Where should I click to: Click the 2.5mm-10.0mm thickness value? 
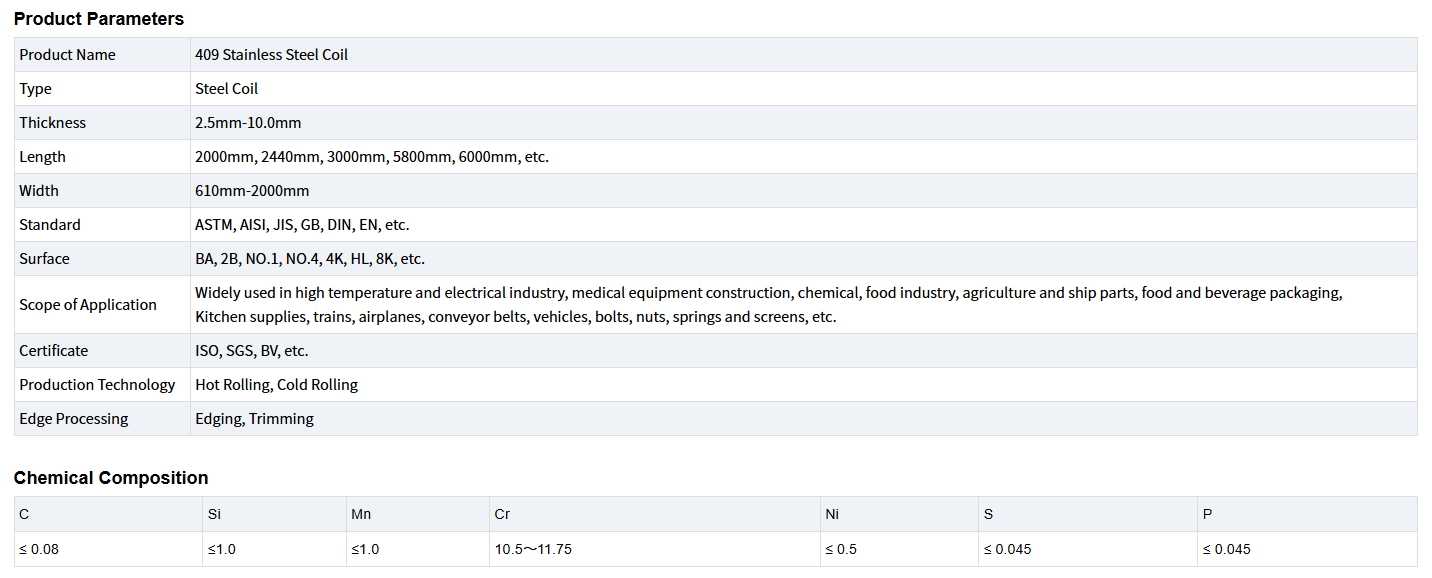[248, 123]
